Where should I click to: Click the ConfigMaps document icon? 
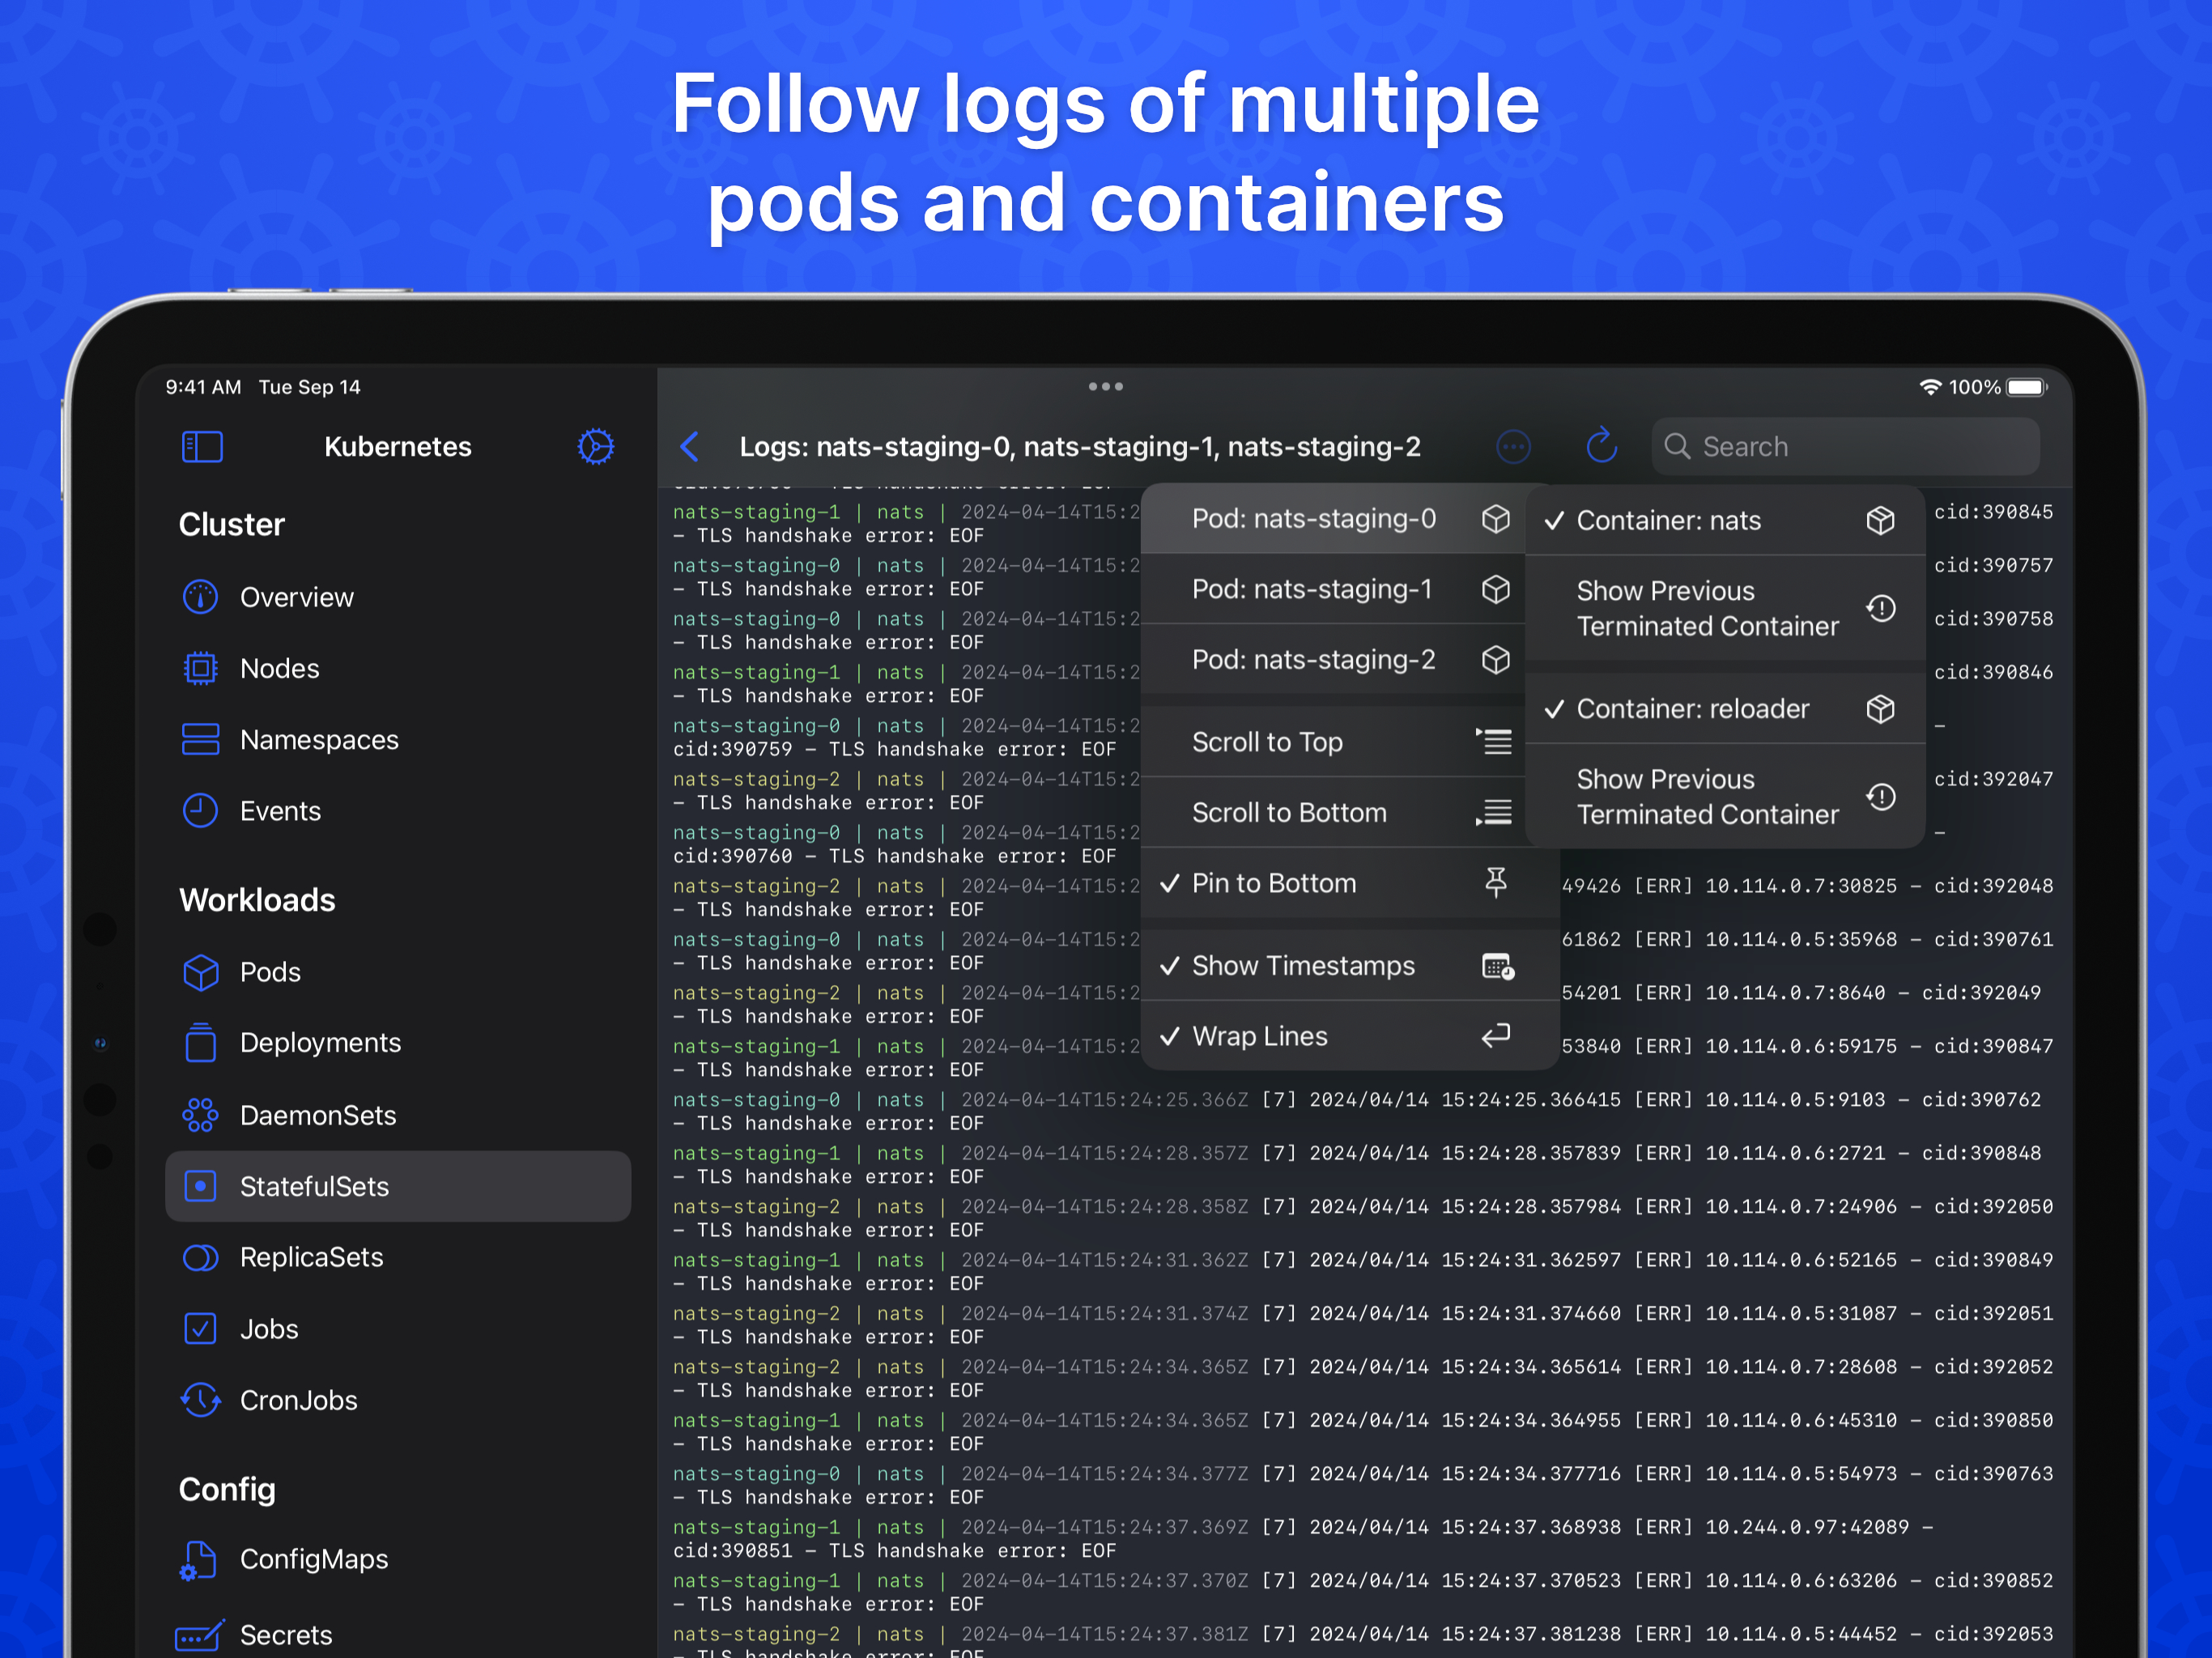[198, 1560]
